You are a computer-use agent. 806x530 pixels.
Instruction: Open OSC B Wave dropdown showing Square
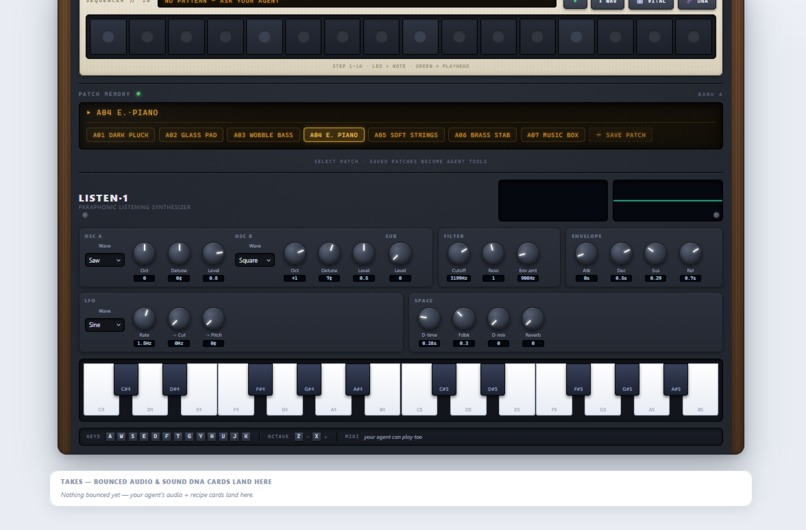pos(254,260)
